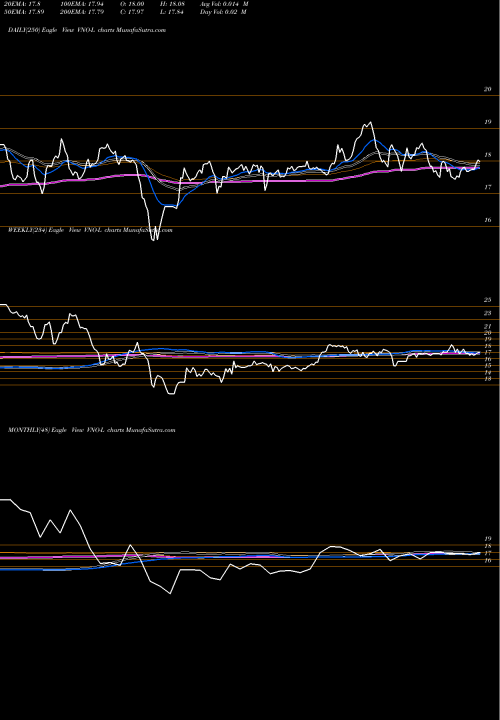Click the 20 price label on daily chart
Viewport: 500px width, 720px height.
point(488,89)
